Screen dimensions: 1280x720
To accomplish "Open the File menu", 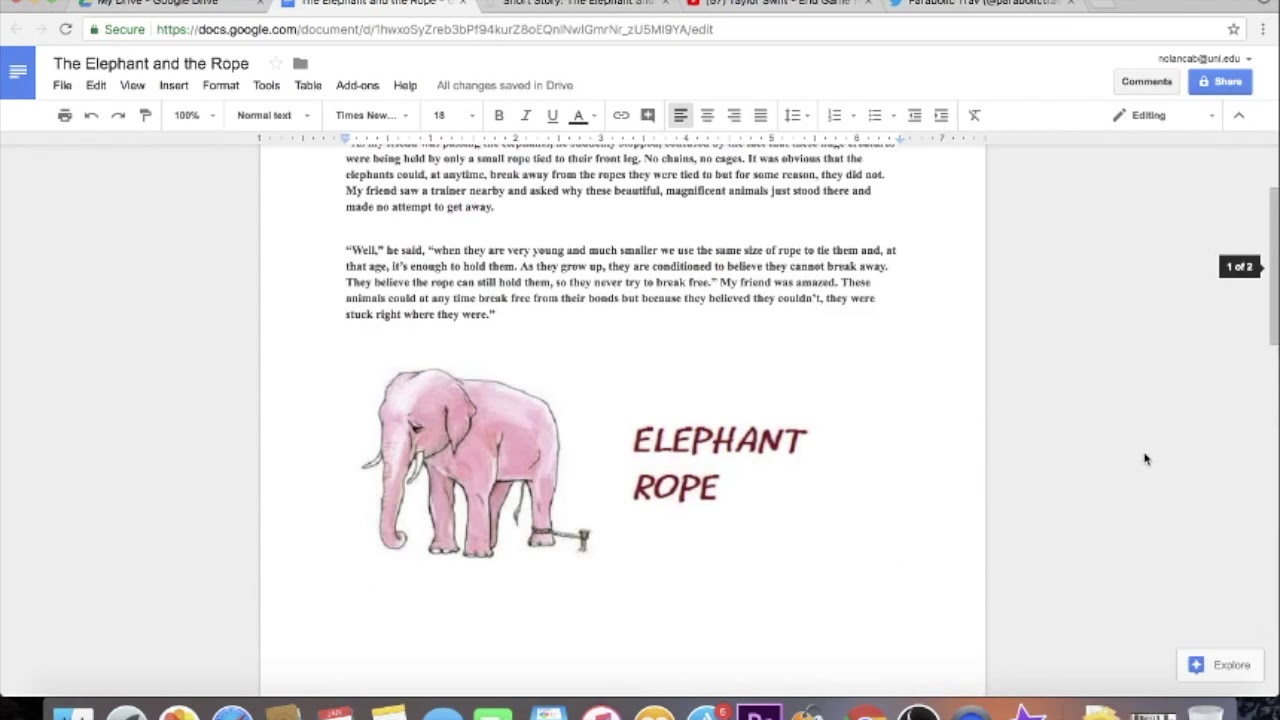I will click(x=62, y=85).
